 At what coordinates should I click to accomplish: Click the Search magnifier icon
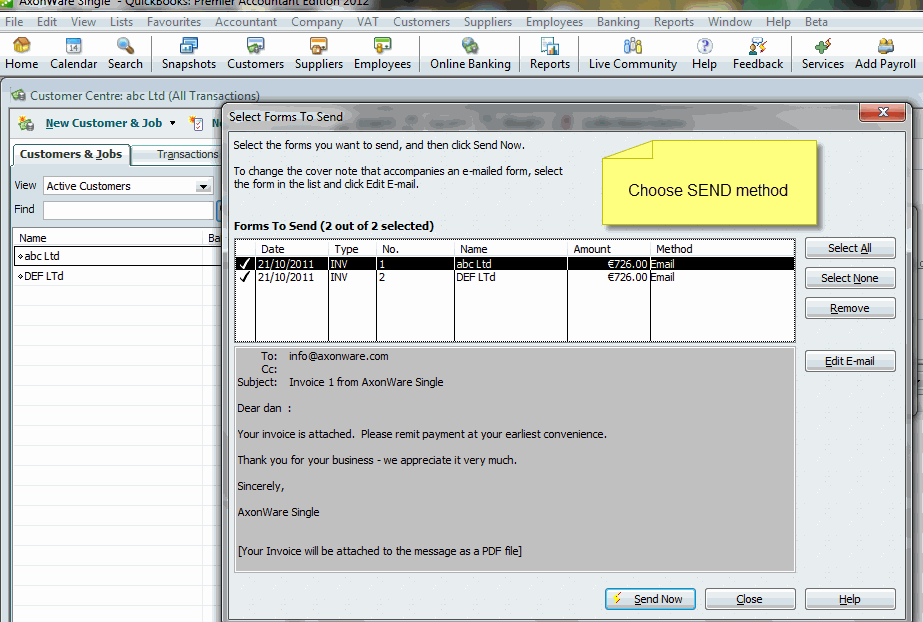[x=125, y=46]
